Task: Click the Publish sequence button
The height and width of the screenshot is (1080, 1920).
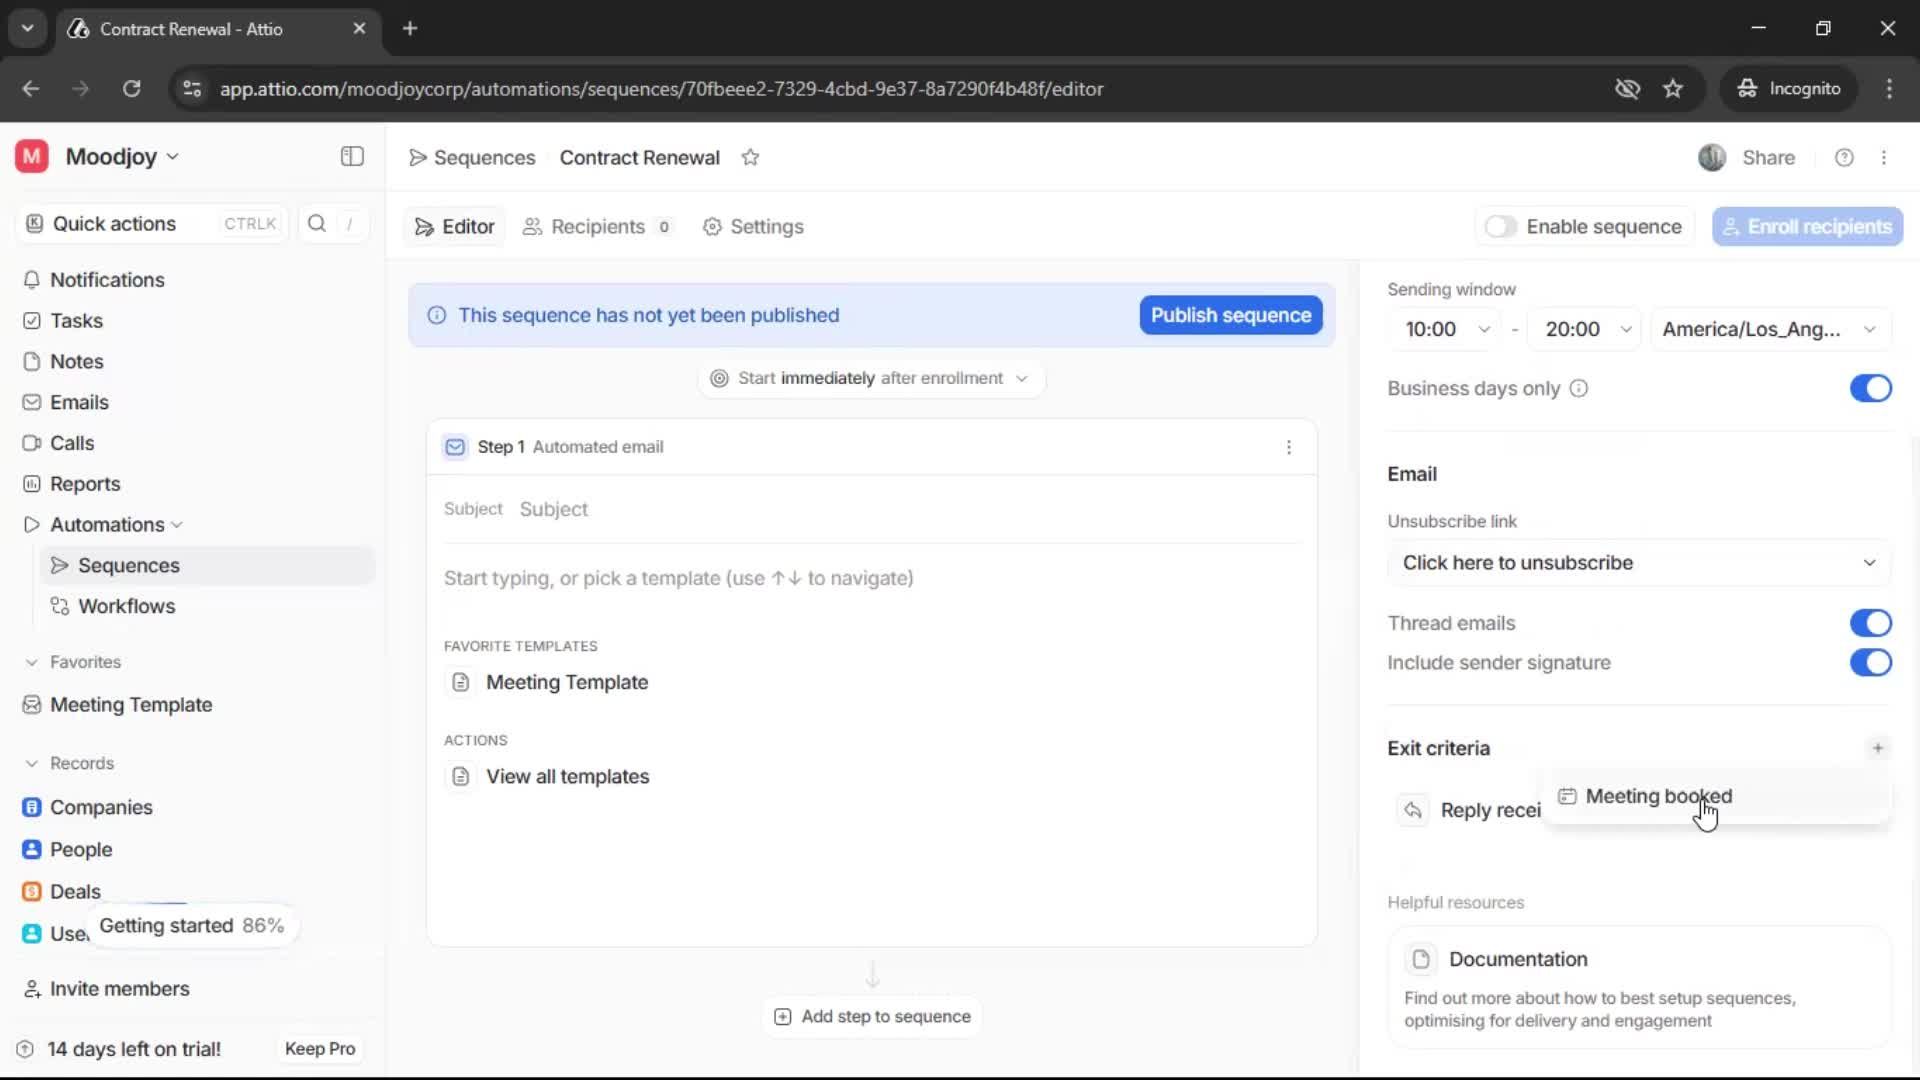Action: point(1230,316)
